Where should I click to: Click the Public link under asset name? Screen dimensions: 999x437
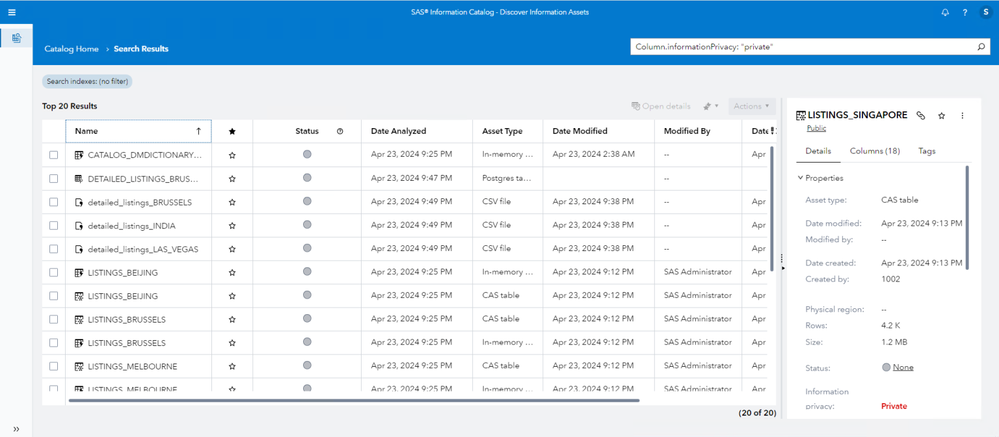[816, 129]
